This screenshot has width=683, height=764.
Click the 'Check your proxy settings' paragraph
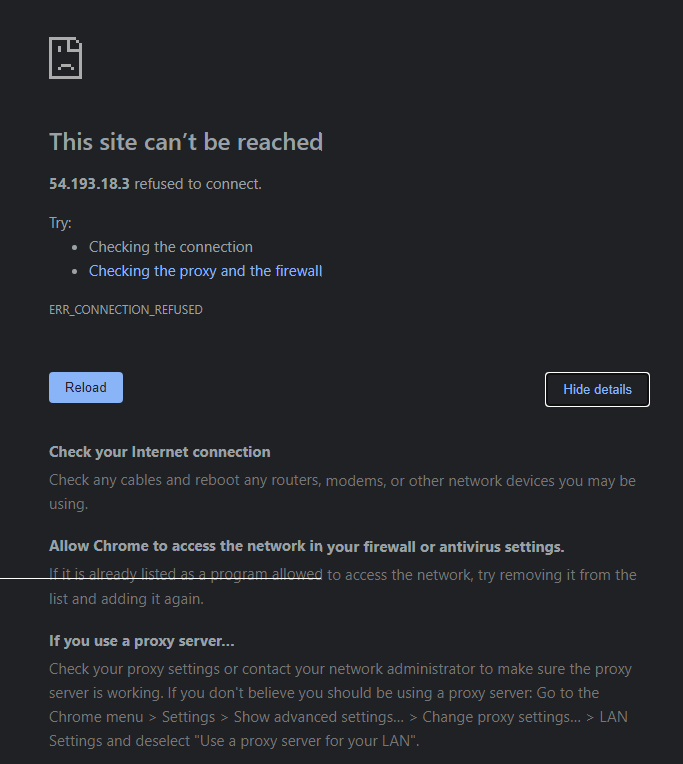(341, 705)
